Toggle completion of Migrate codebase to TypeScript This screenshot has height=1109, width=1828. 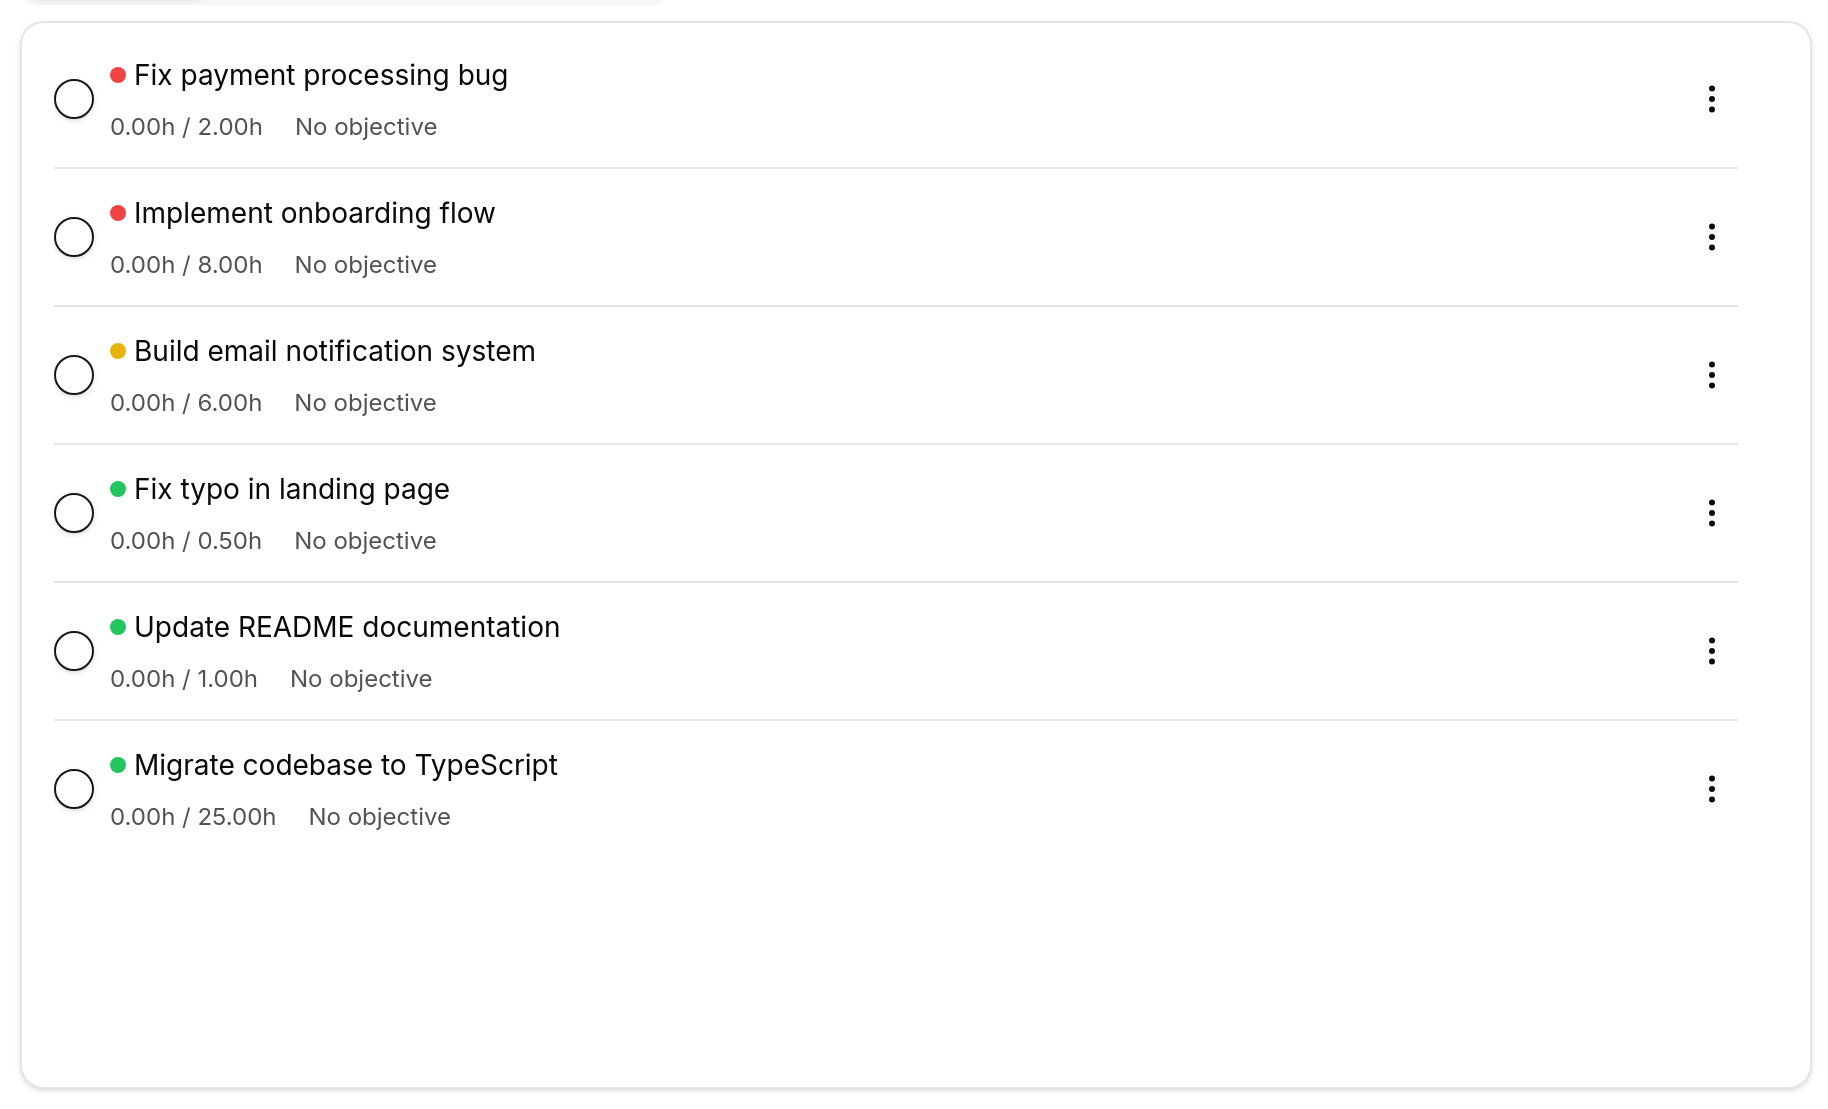[74, 789]
